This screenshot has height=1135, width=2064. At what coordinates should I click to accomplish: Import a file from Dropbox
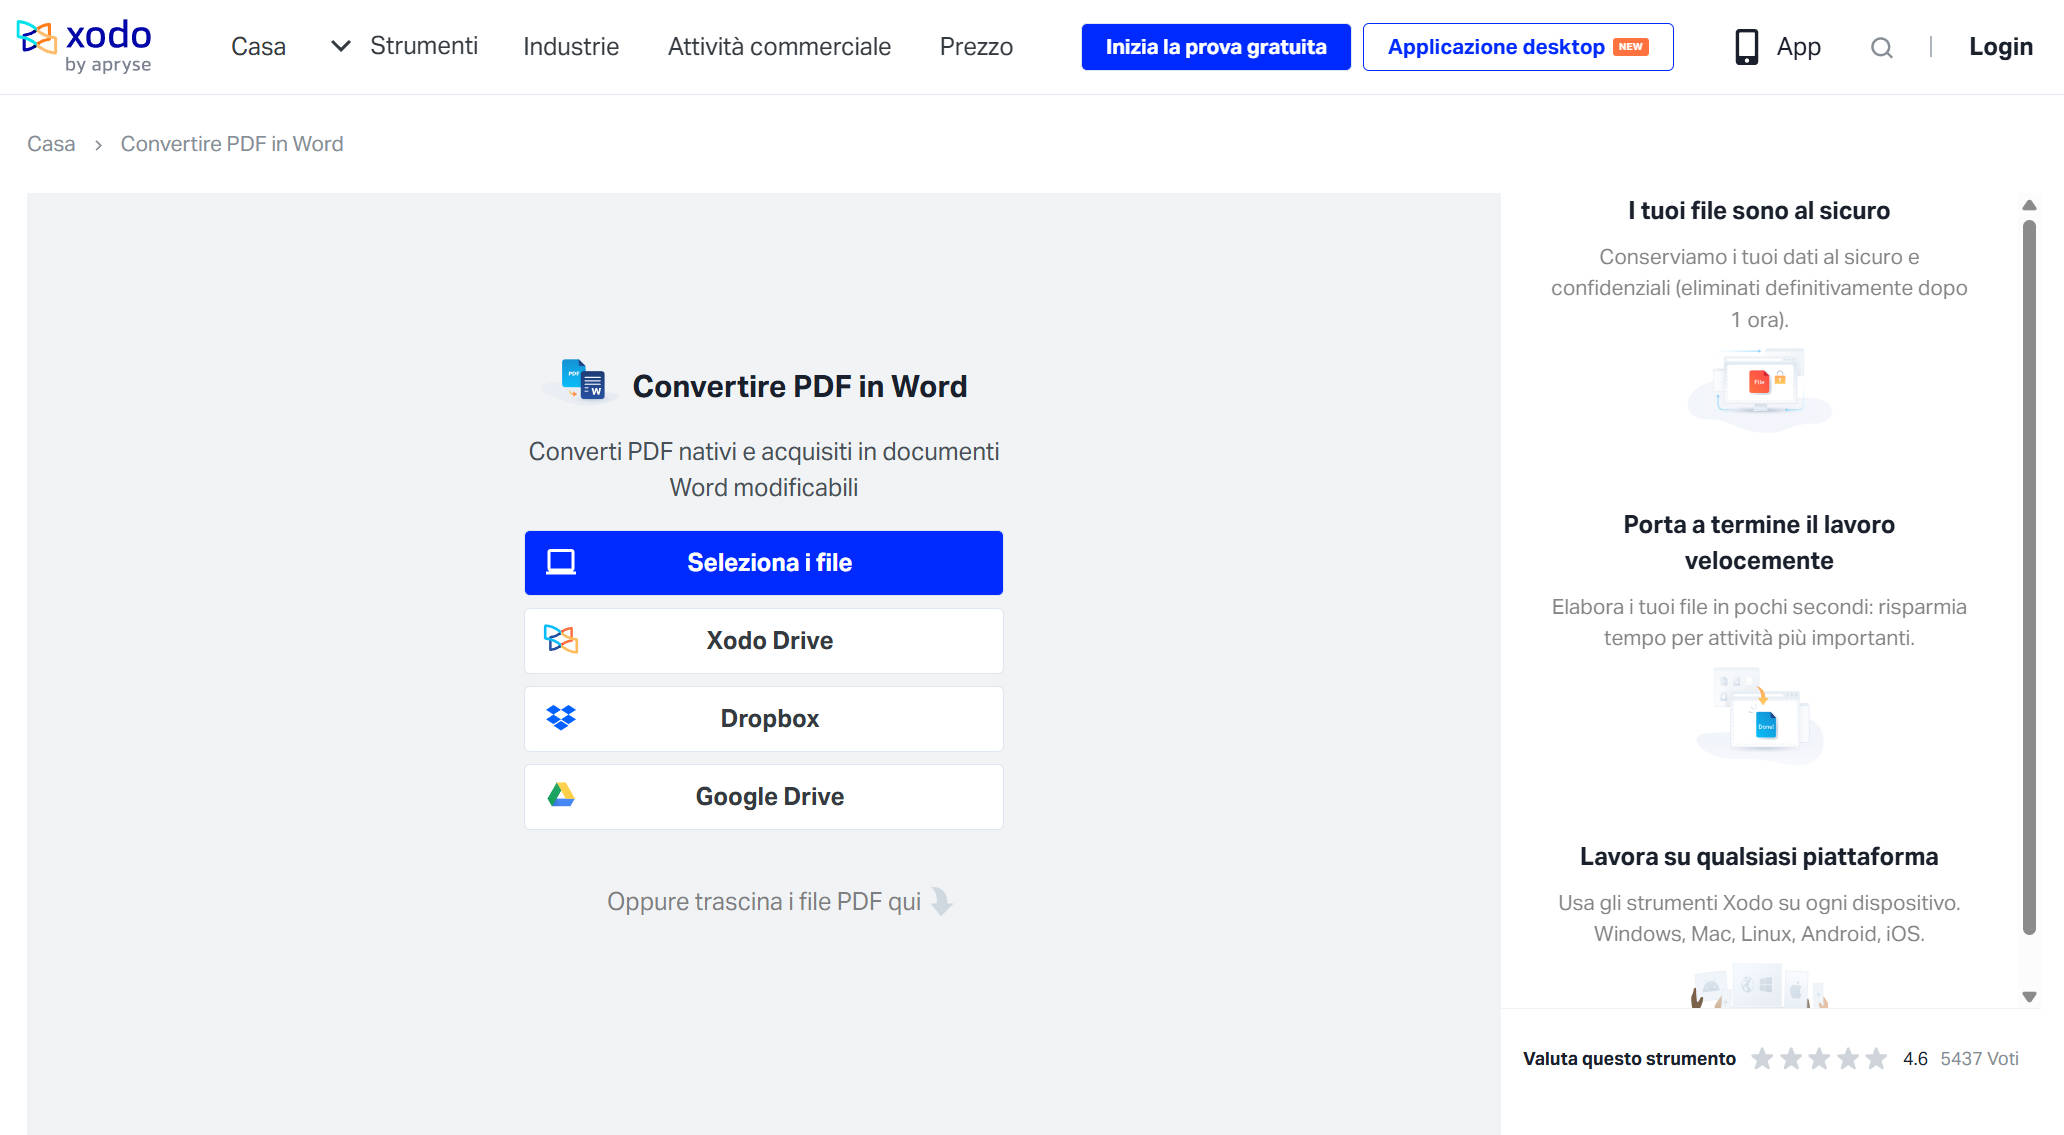click(764, 719)
